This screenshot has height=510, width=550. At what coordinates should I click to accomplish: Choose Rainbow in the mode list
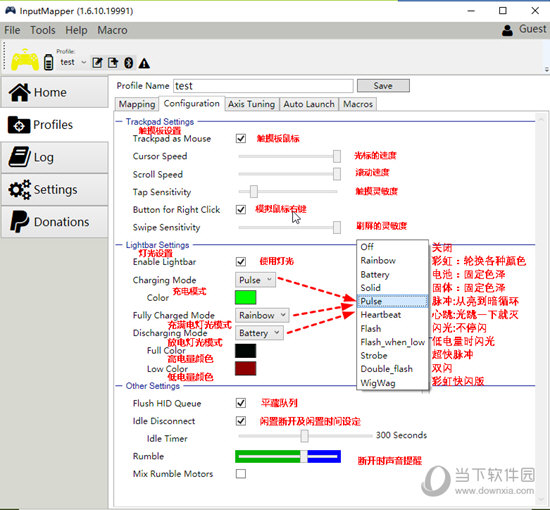pyautogui.click(x=392, y=261)
